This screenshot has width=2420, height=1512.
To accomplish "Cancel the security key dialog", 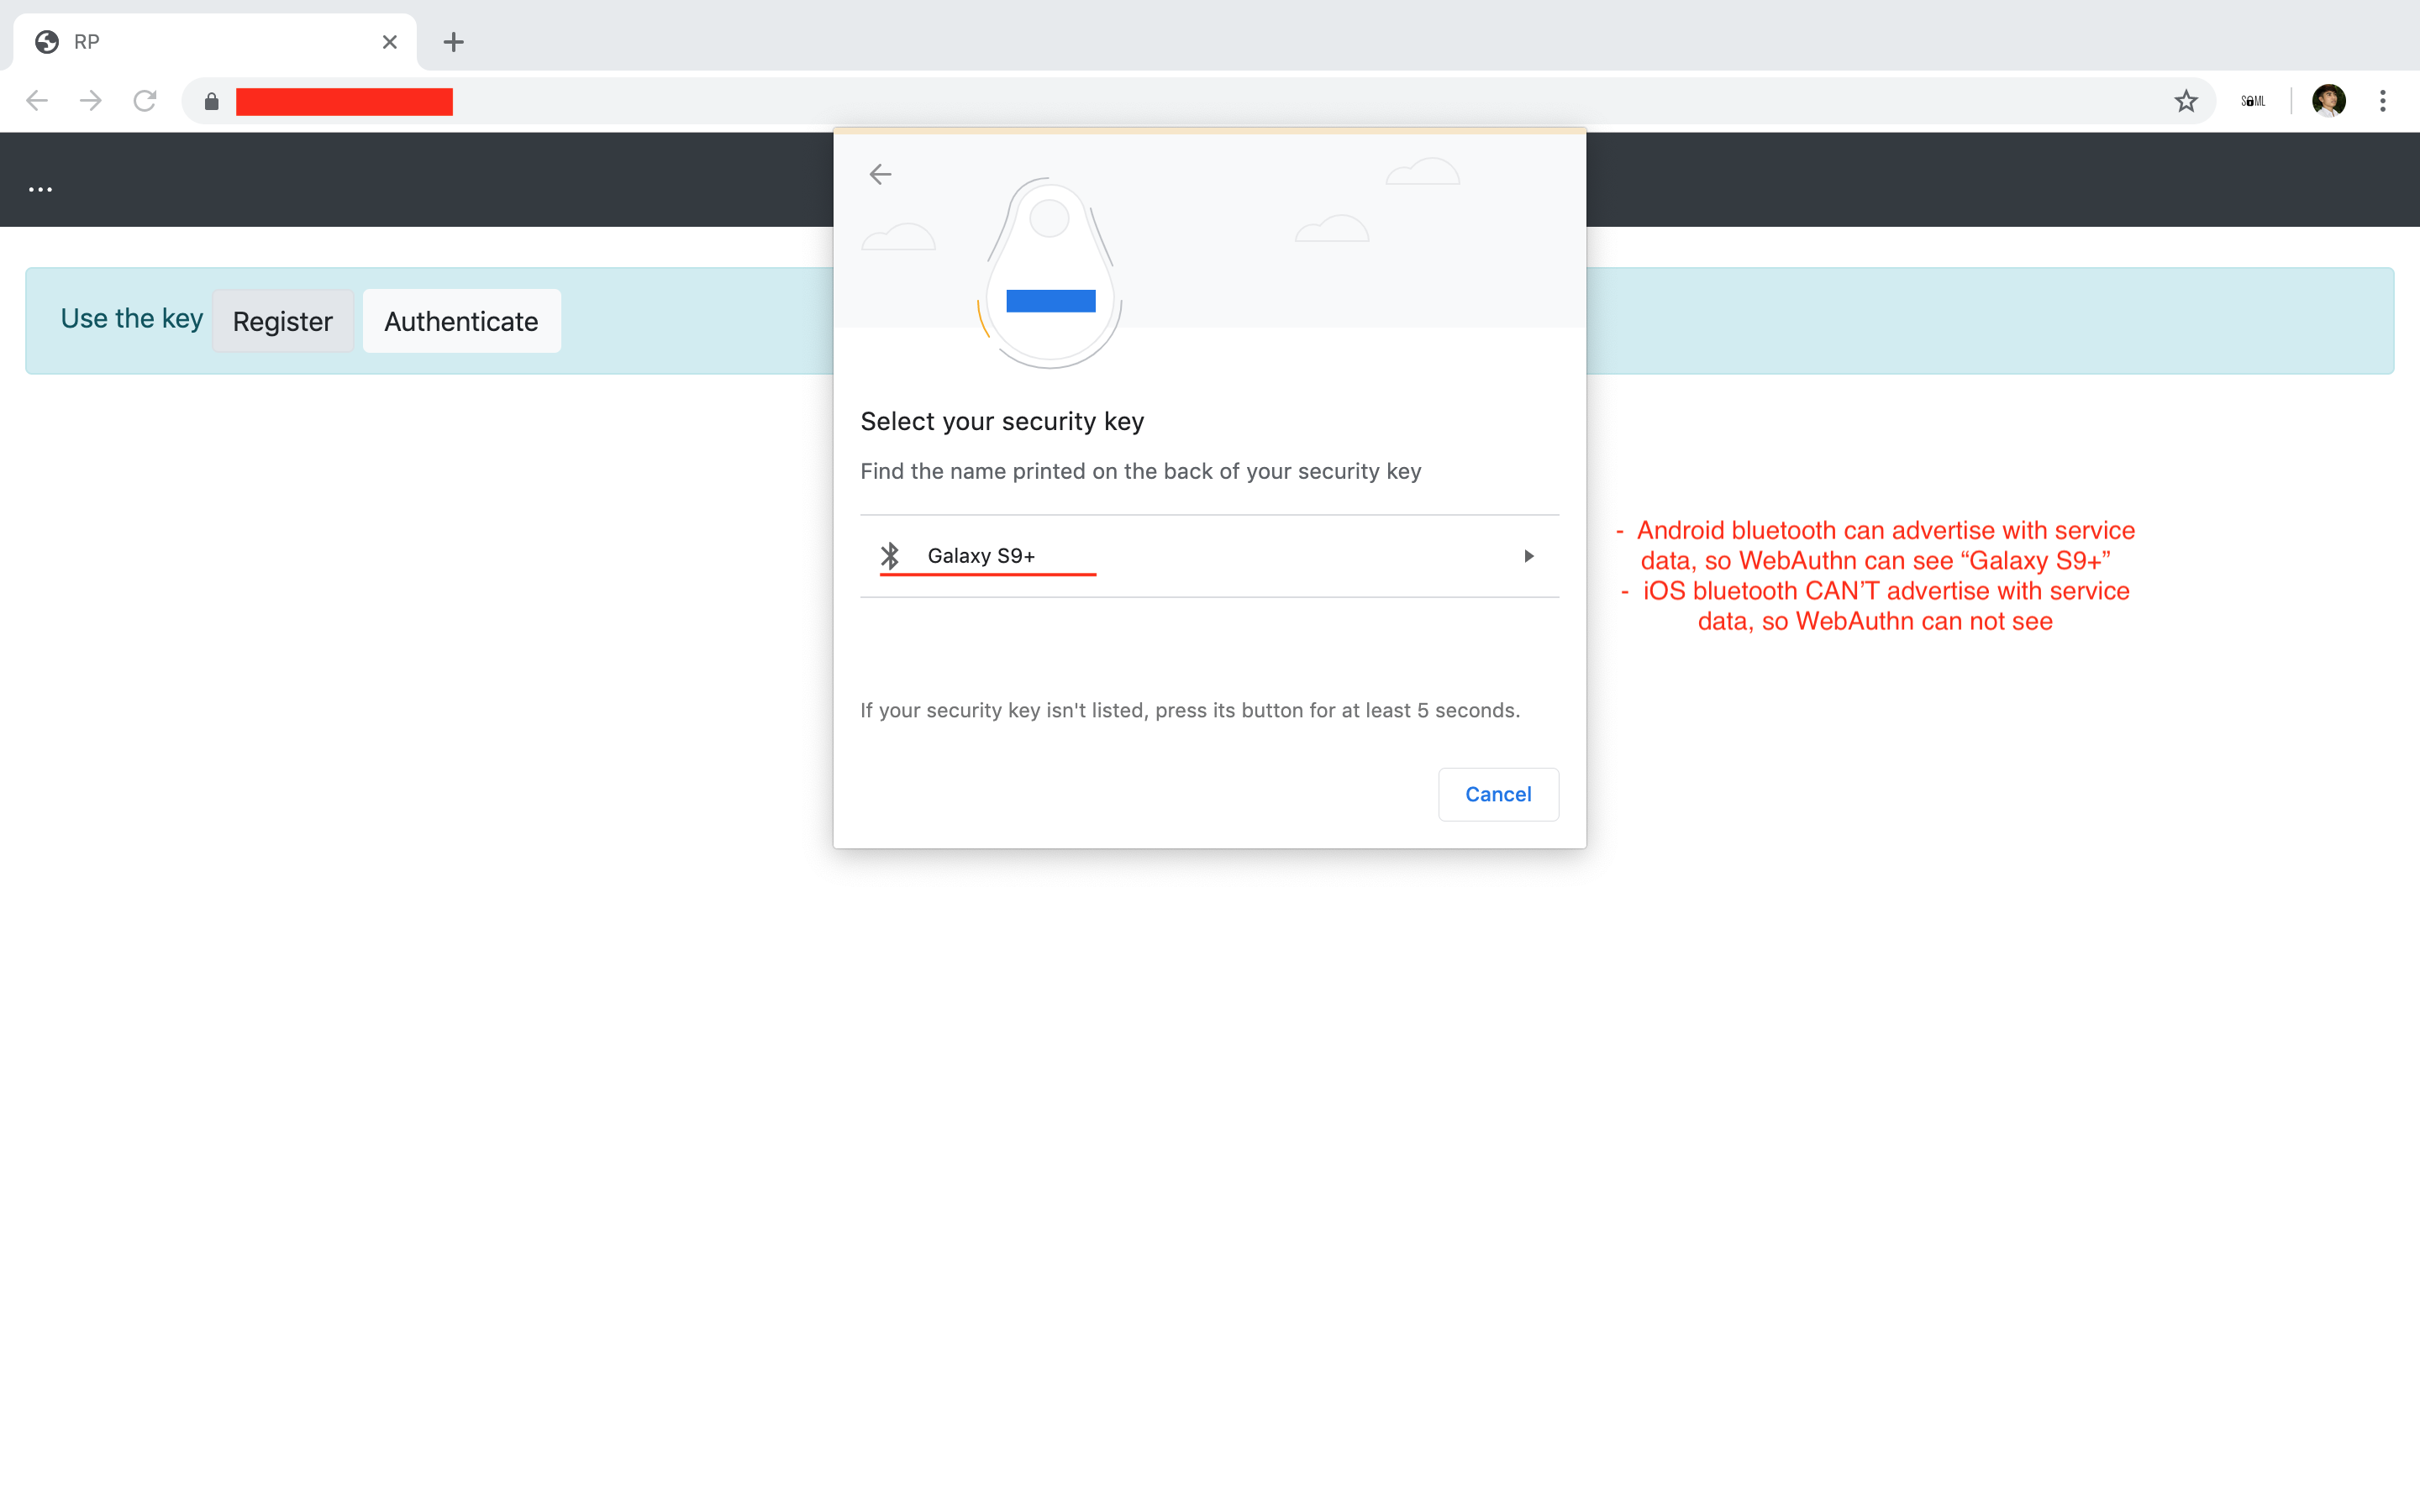I will coord(1497,794).
